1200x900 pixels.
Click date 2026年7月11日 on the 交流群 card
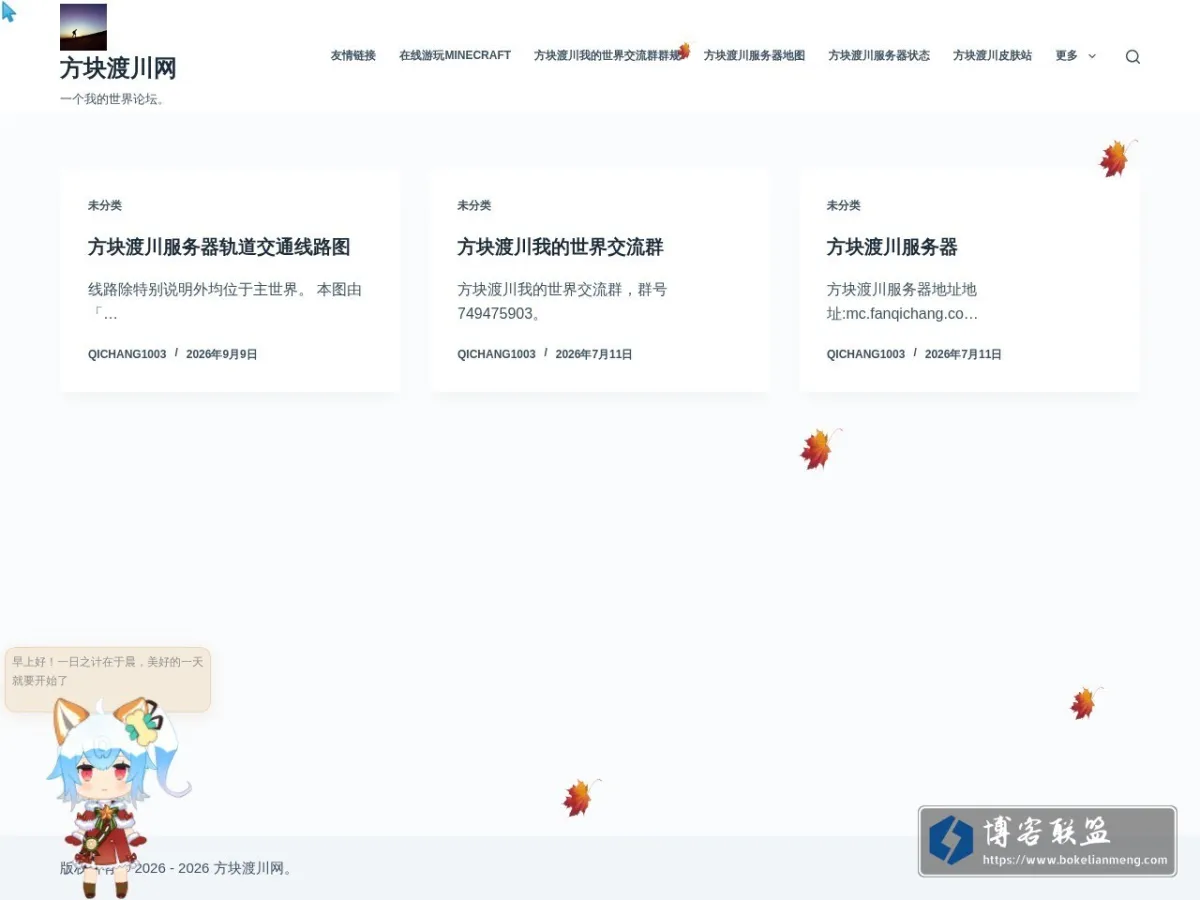pyautogui.click(x=594, y=354)
